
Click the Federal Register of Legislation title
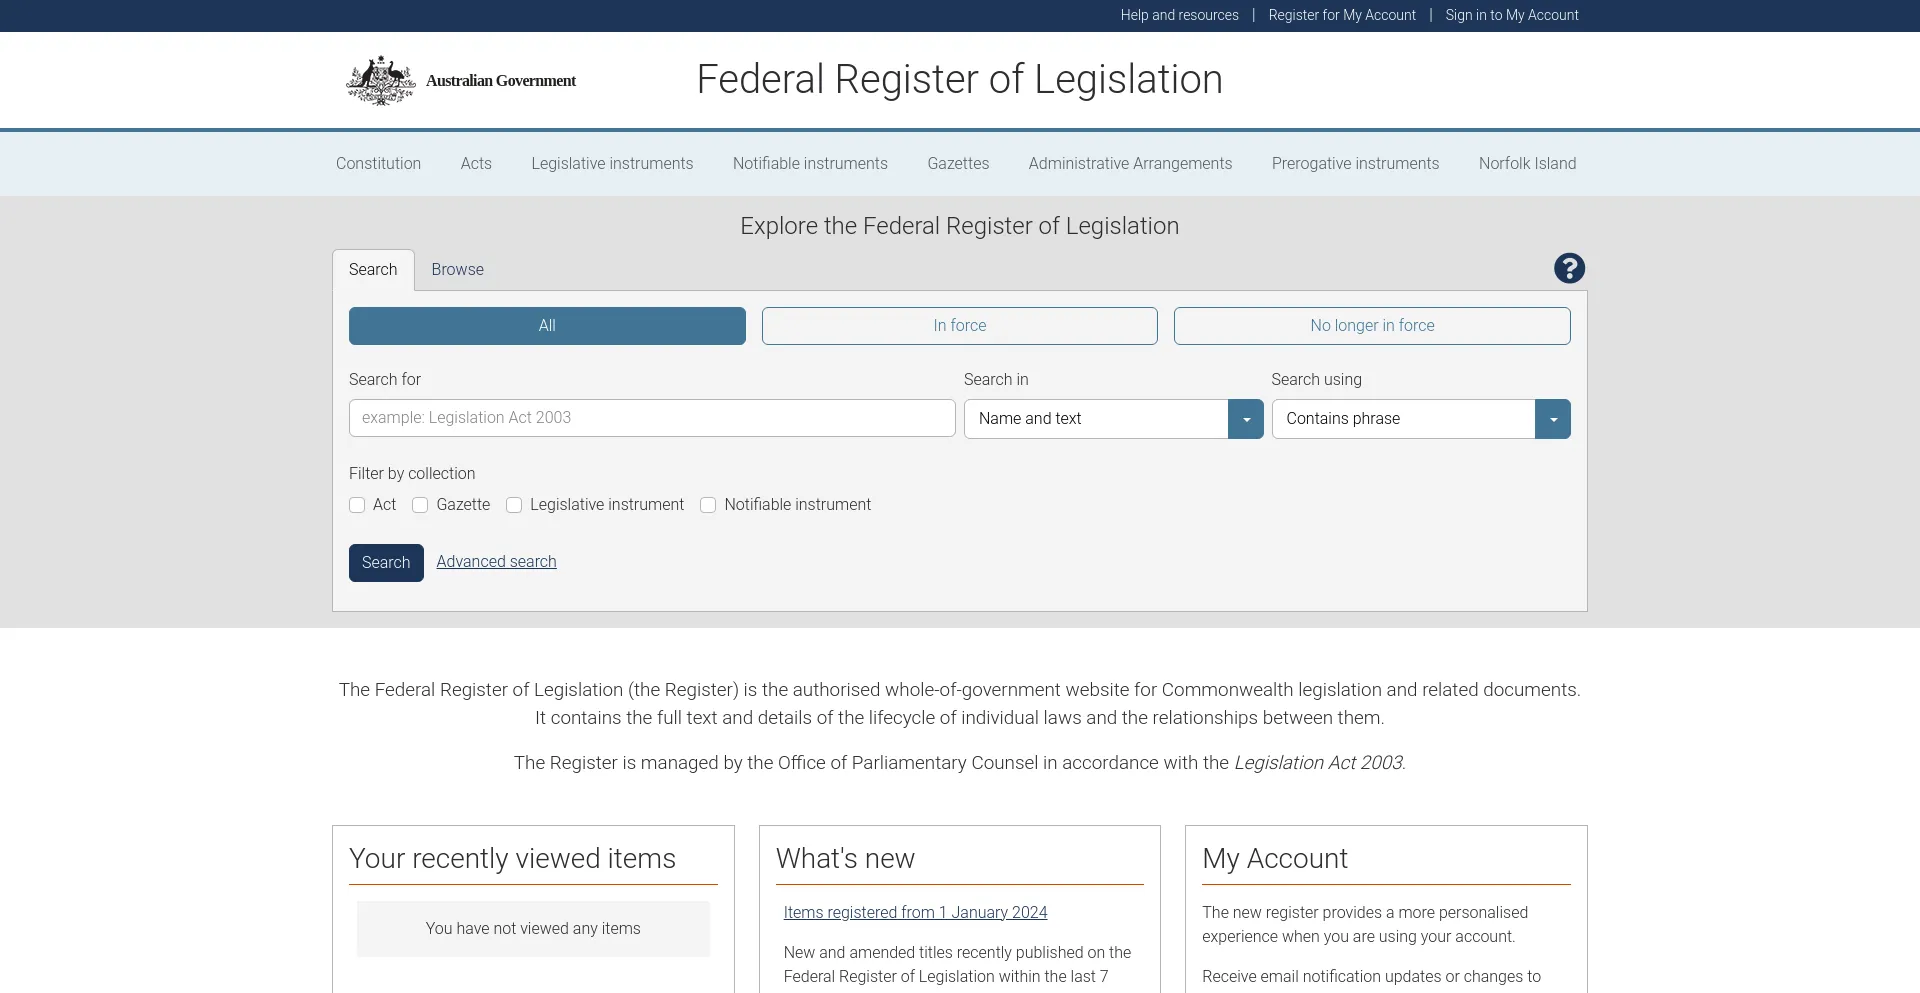(959, 79)
